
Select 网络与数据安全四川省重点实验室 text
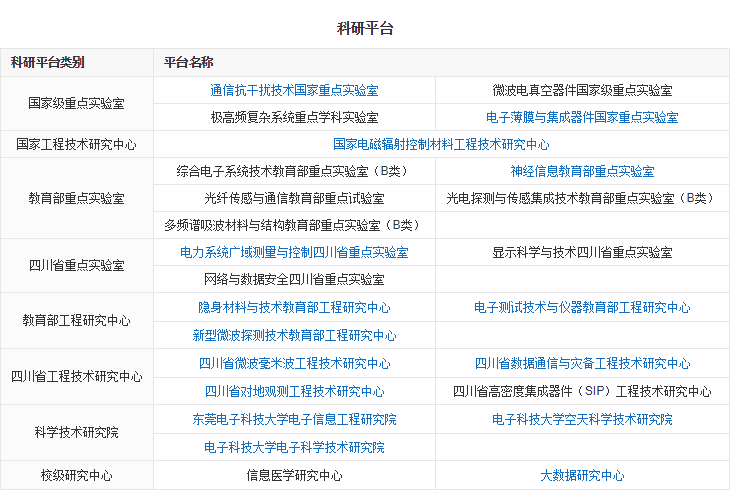[x=294, y=280]
